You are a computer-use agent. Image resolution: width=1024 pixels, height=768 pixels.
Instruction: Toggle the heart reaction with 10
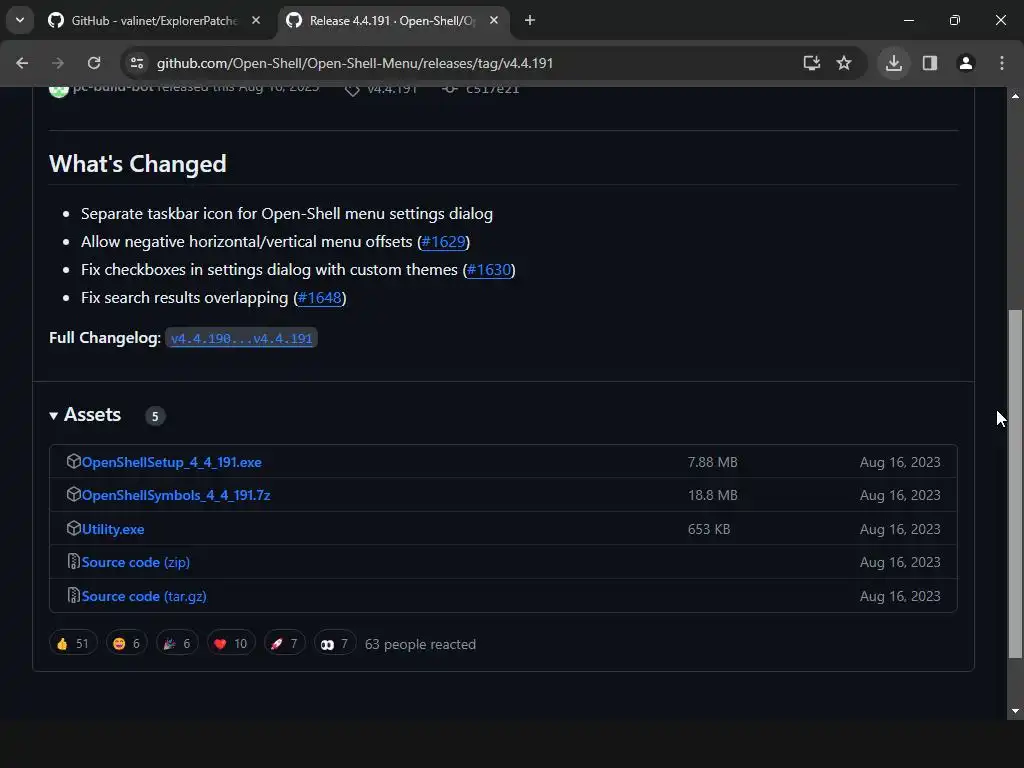click(231, 644)
